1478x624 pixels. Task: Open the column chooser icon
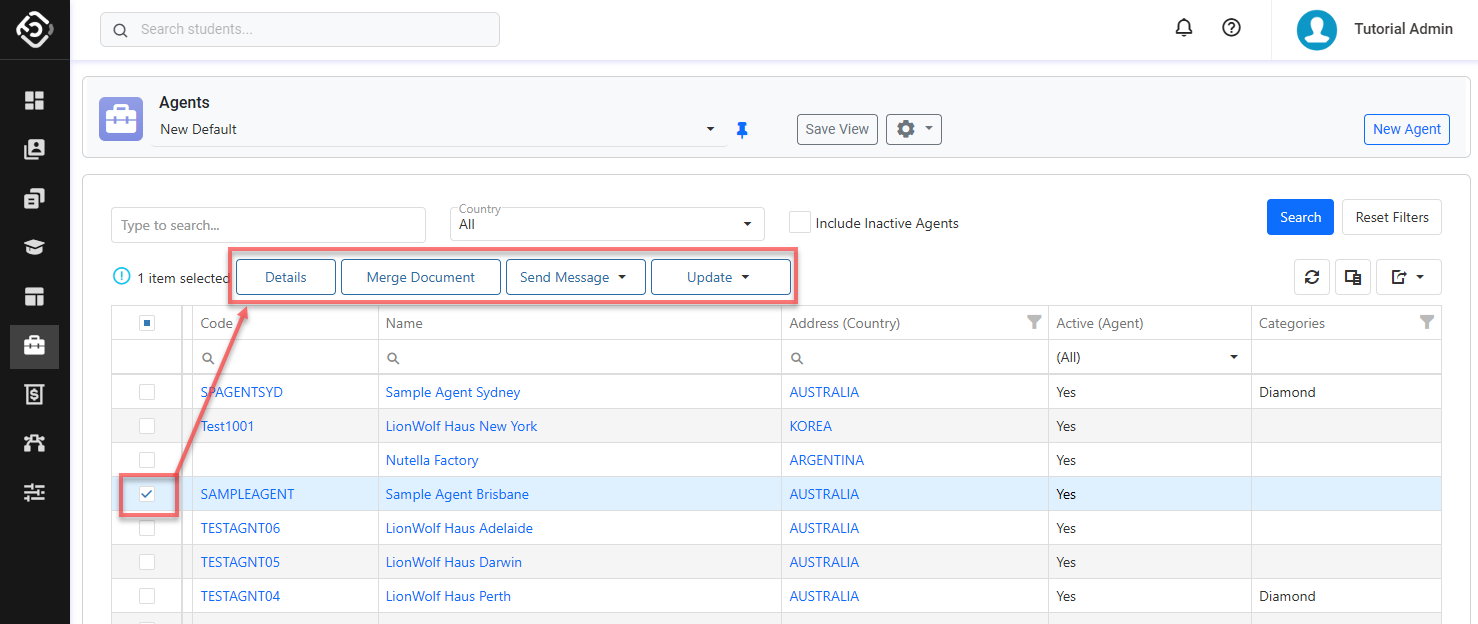pos(1352,277)
